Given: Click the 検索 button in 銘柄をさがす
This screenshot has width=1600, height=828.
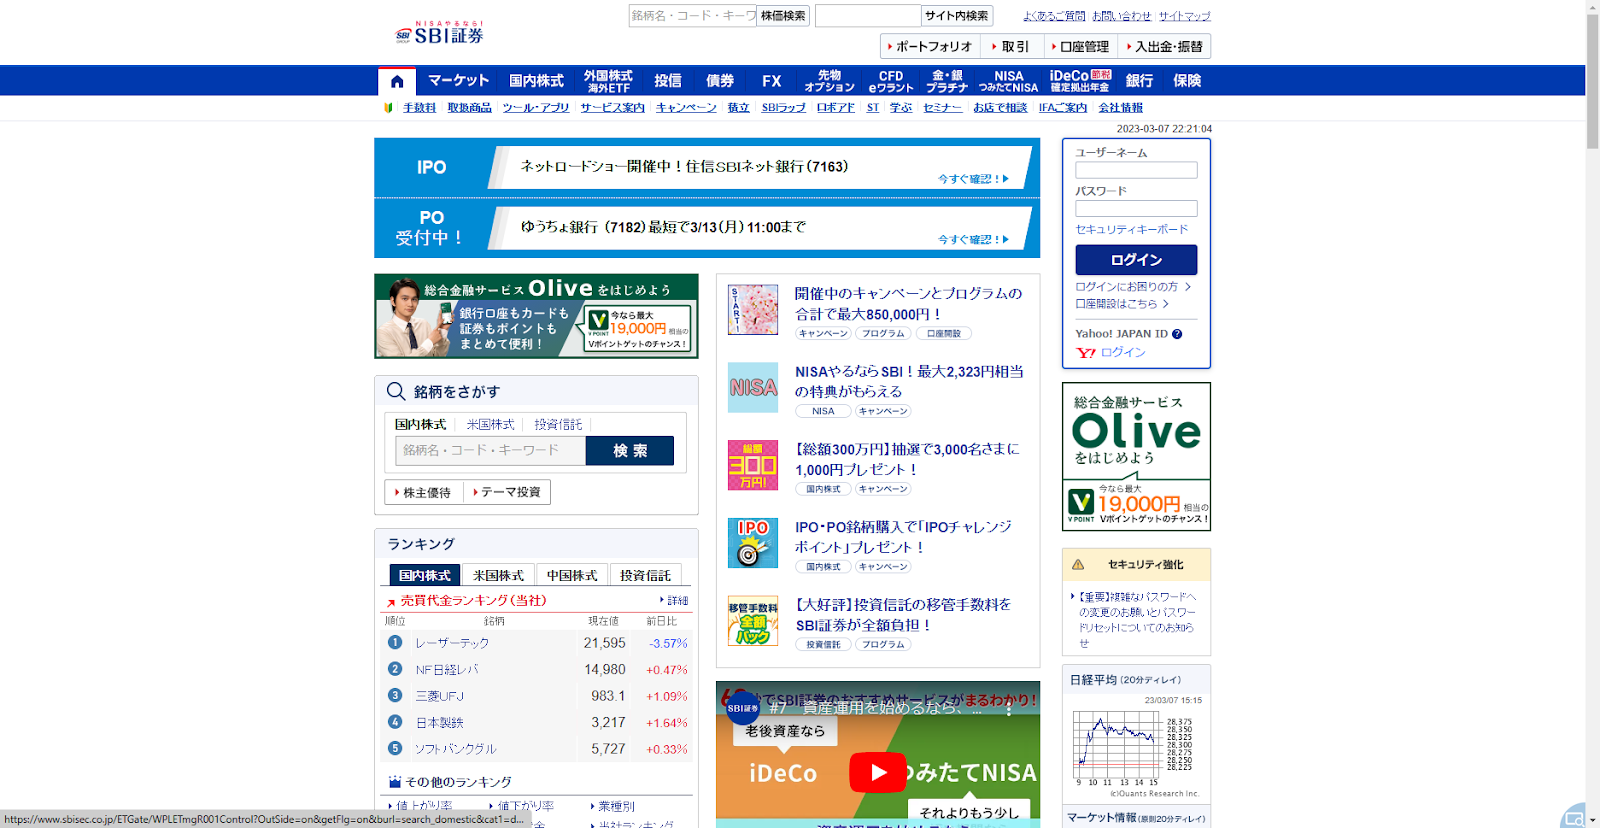Looking at the screenshot, I should click(630, 451).
